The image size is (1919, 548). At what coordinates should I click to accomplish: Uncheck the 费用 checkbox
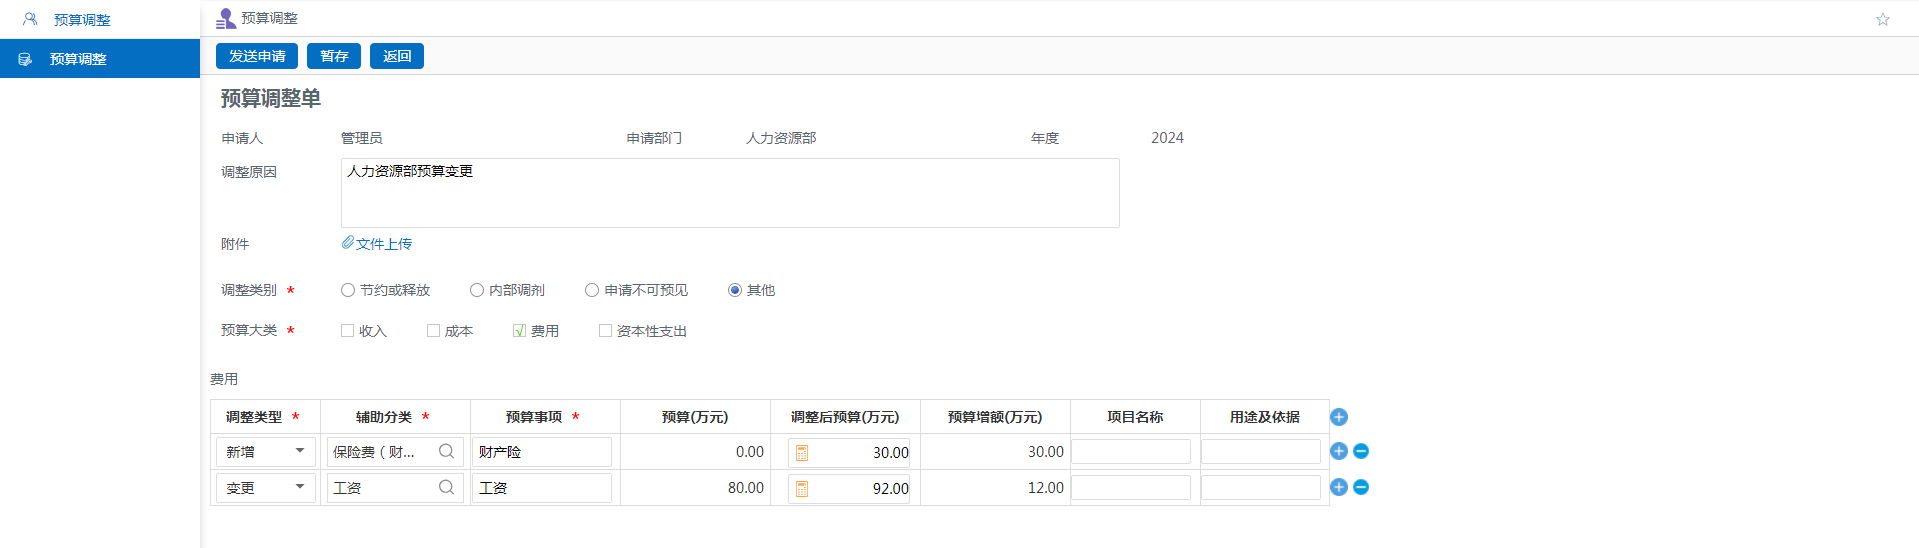519,331
